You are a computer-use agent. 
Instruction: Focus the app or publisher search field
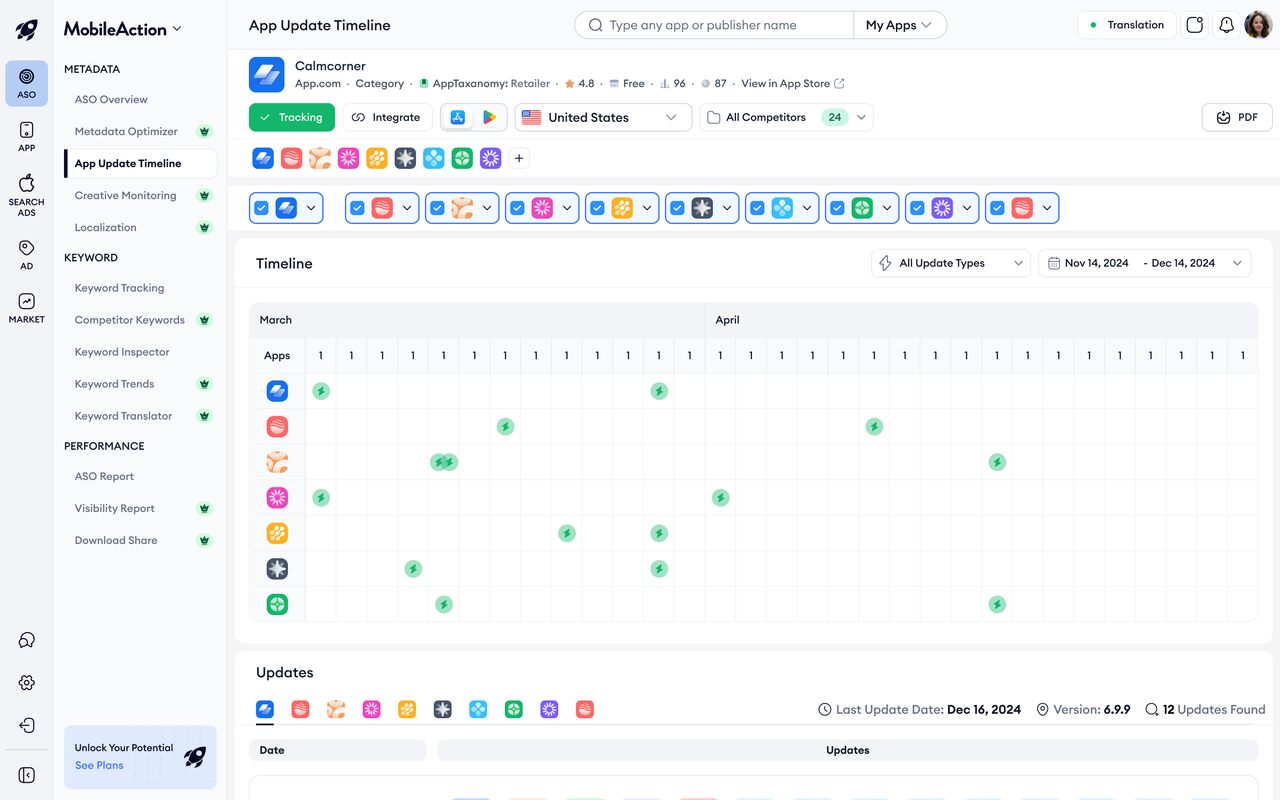tap(714, 25)
